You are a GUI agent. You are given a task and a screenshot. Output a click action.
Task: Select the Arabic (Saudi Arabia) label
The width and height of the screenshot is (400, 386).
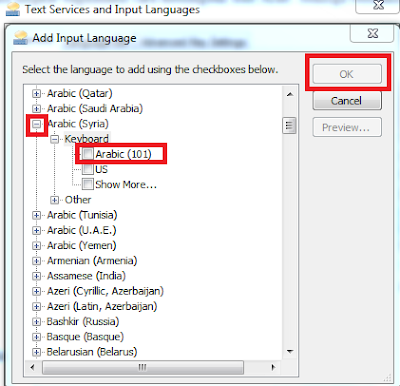click(x=95, y=109)
